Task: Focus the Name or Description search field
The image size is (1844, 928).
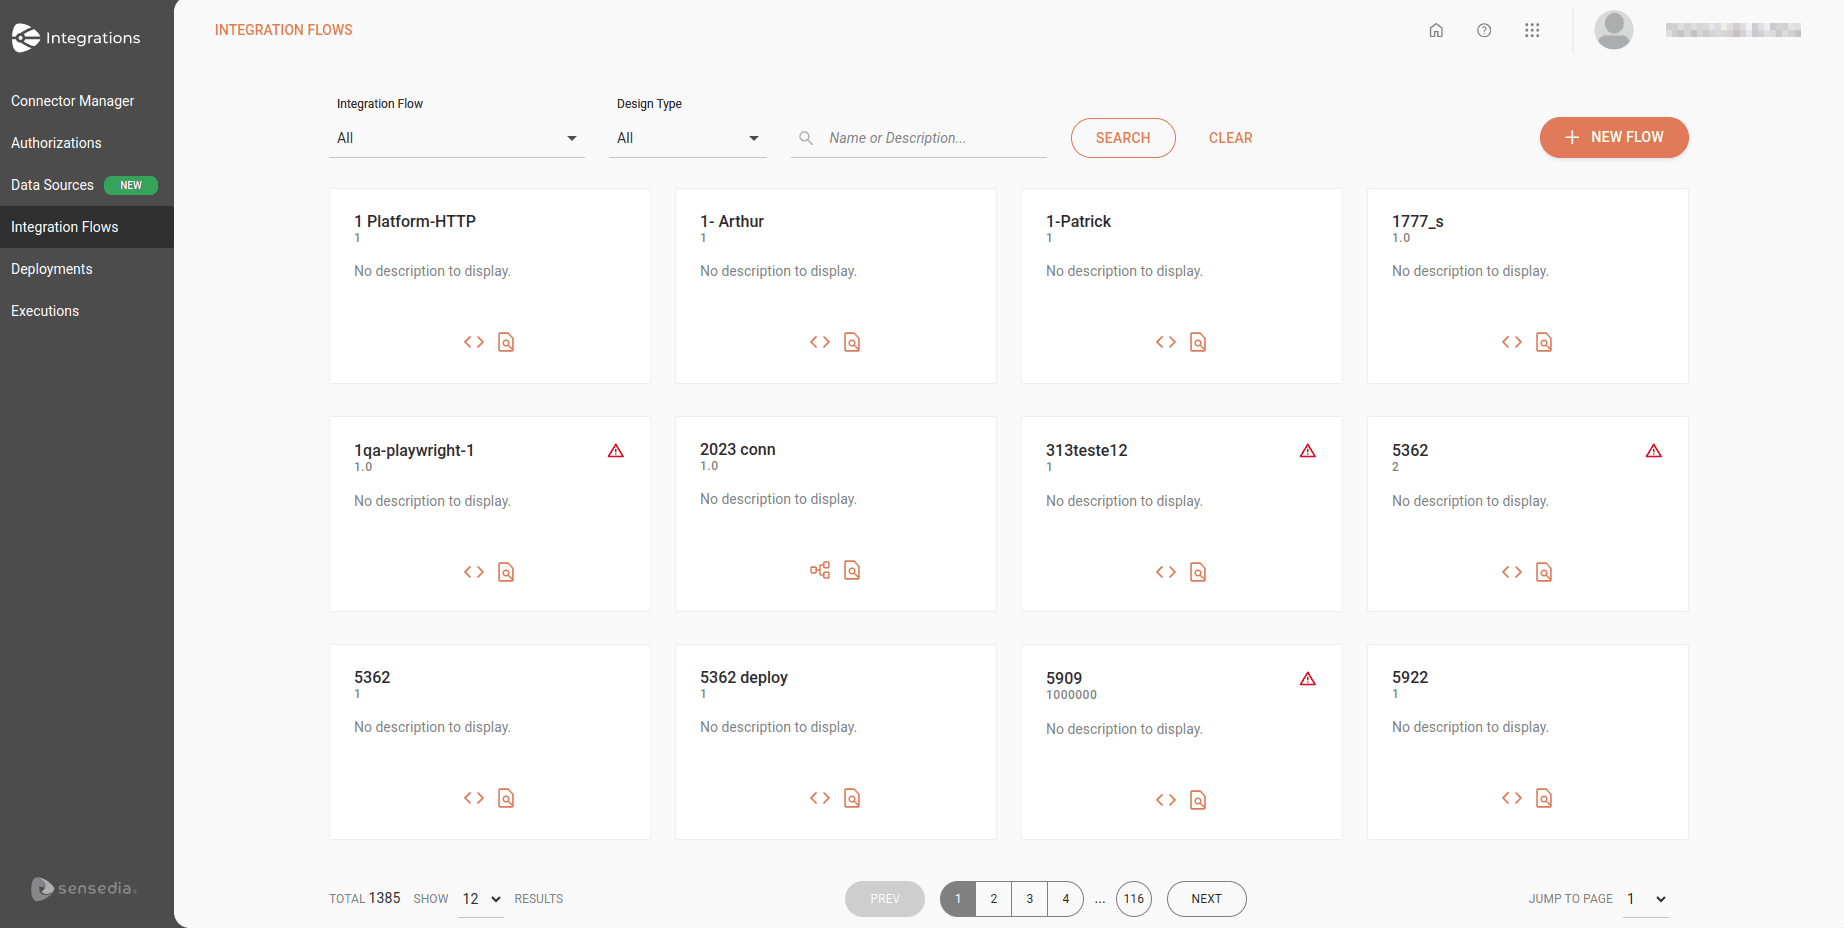Action: click(930, 138)
